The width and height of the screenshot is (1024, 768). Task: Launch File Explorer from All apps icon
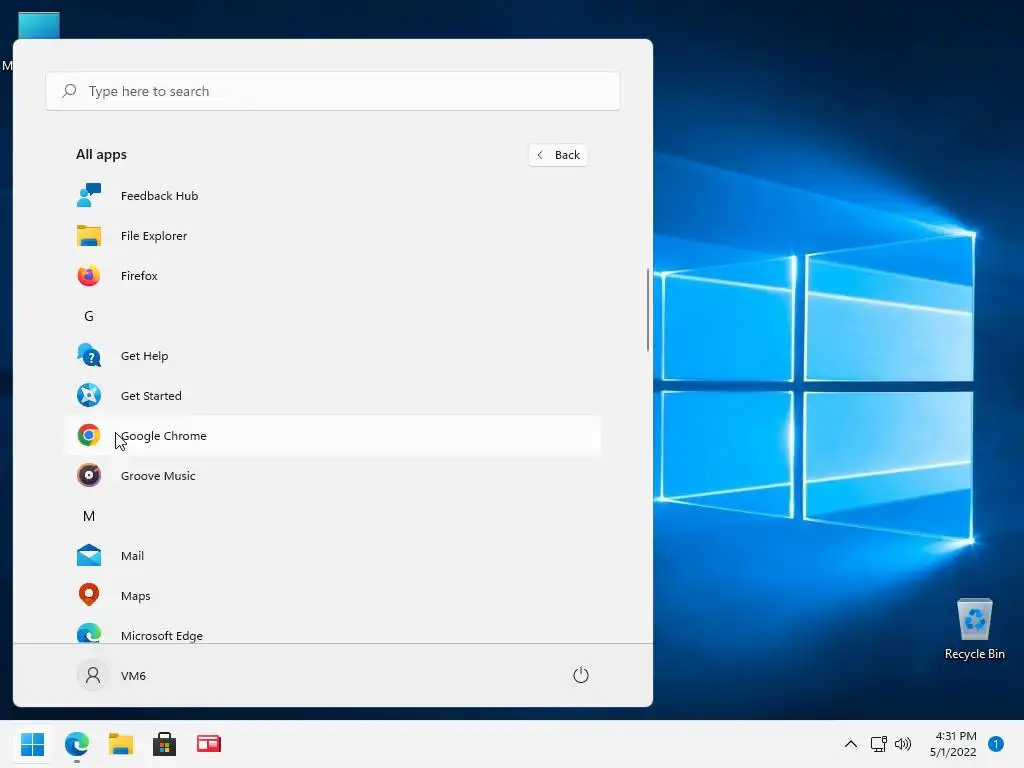click(x=89, y=235)
